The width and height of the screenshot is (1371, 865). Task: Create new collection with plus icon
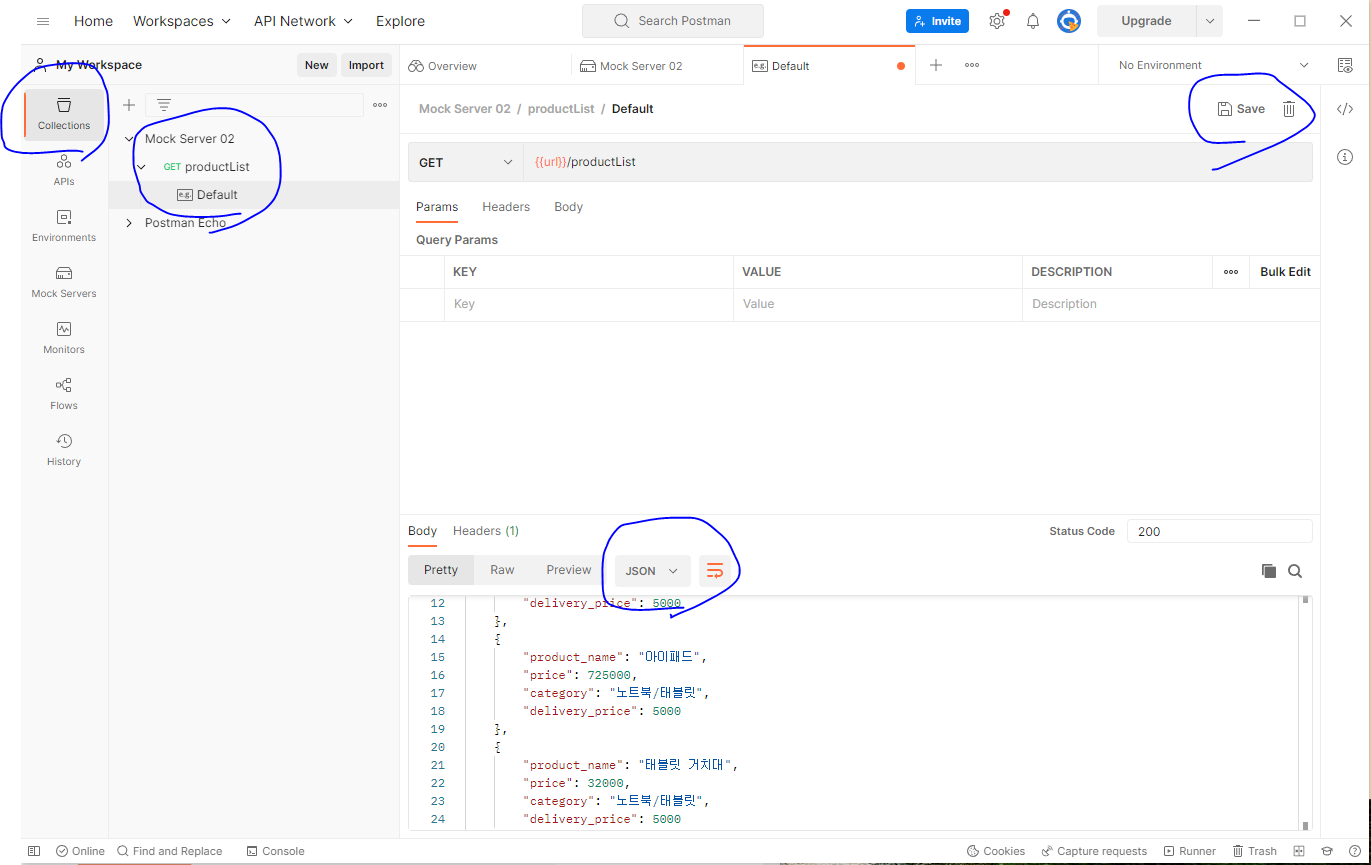(x=129, y=105)
